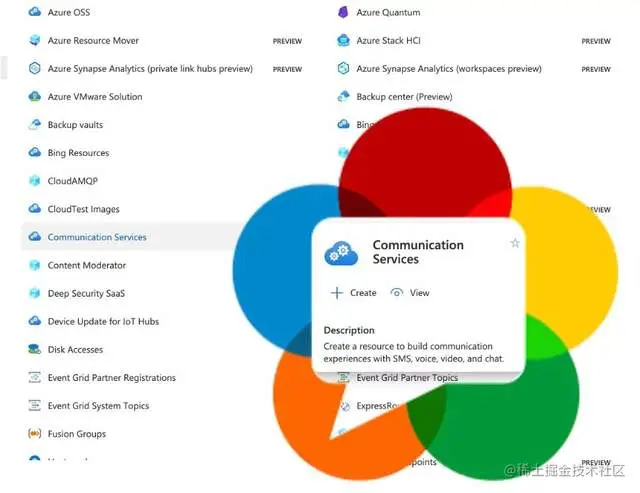
Task: Click the Fusion Groups icon
Action: click(35, 433)
